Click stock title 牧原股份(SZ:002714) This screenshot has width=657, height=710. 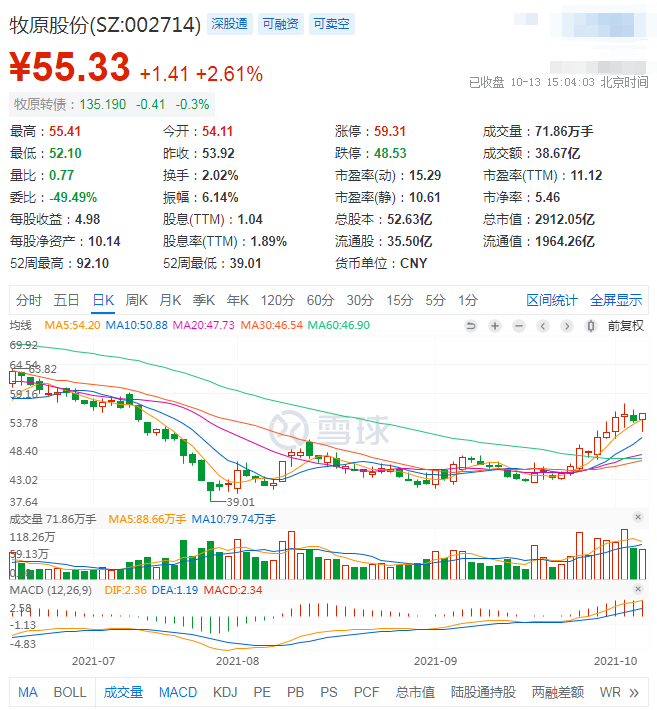pos(105,25)
